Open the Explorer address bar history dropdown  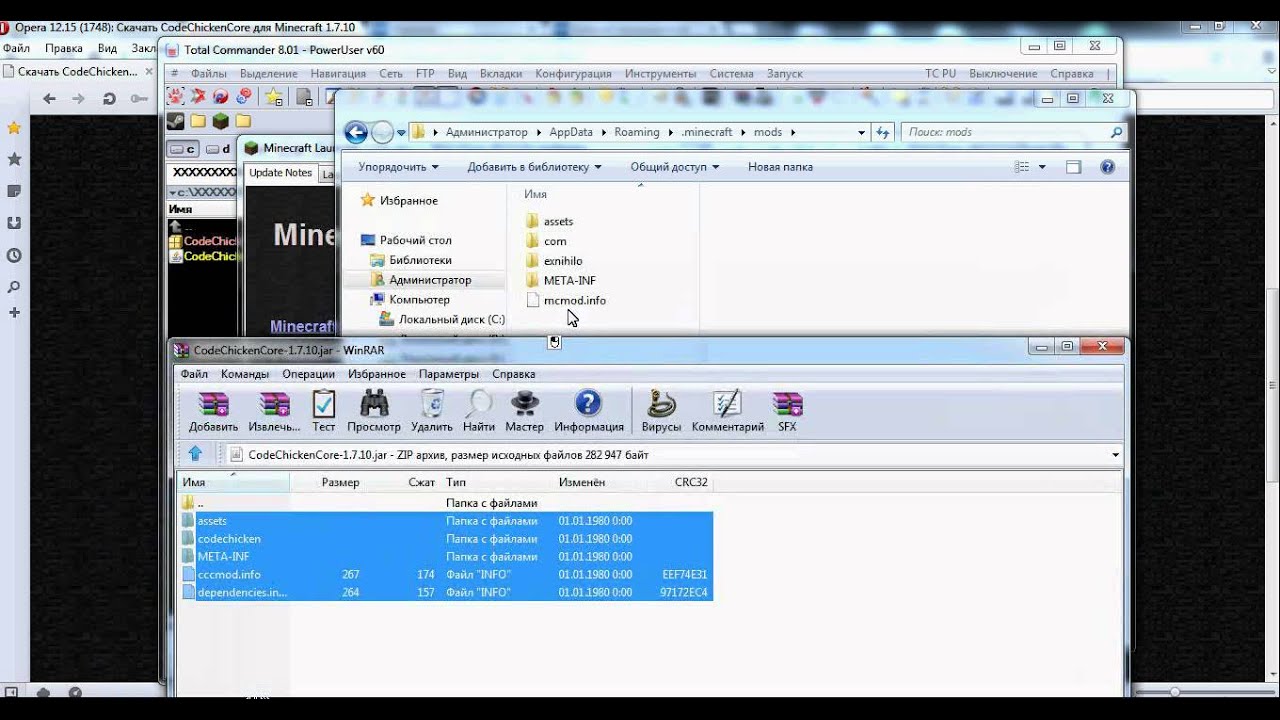(x=861, y=132)
